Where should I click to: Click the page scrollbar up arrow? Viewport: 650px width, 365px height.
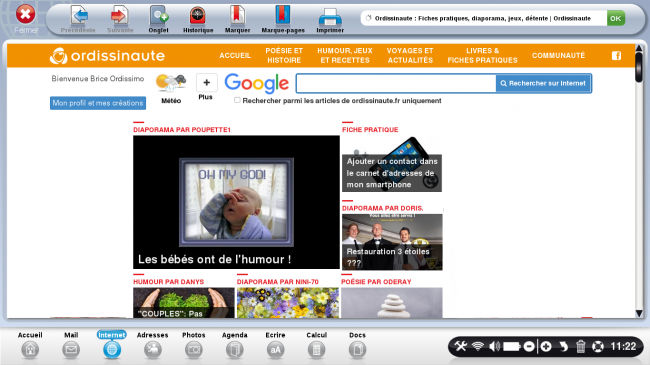[639, 49]
